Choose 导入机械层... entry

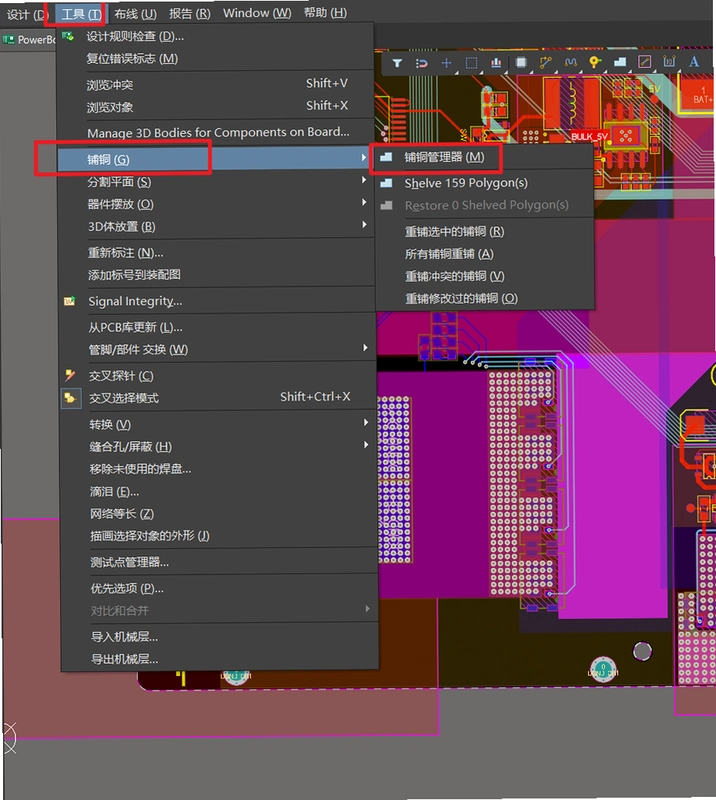[x=219, y=636]
